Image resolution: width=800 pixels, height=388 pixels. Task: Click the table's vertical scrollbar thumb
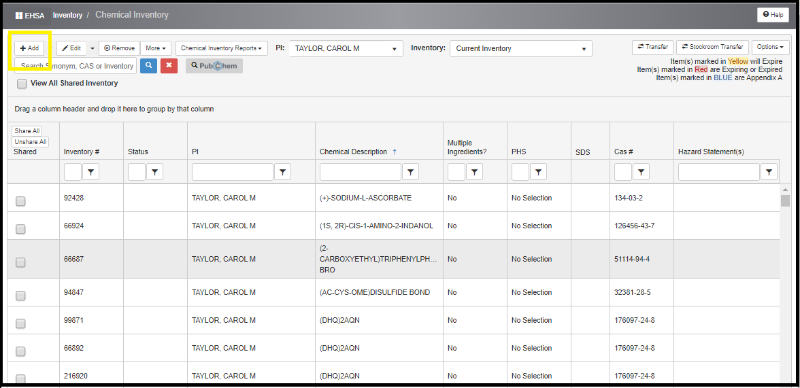click(x=785, y=200)
